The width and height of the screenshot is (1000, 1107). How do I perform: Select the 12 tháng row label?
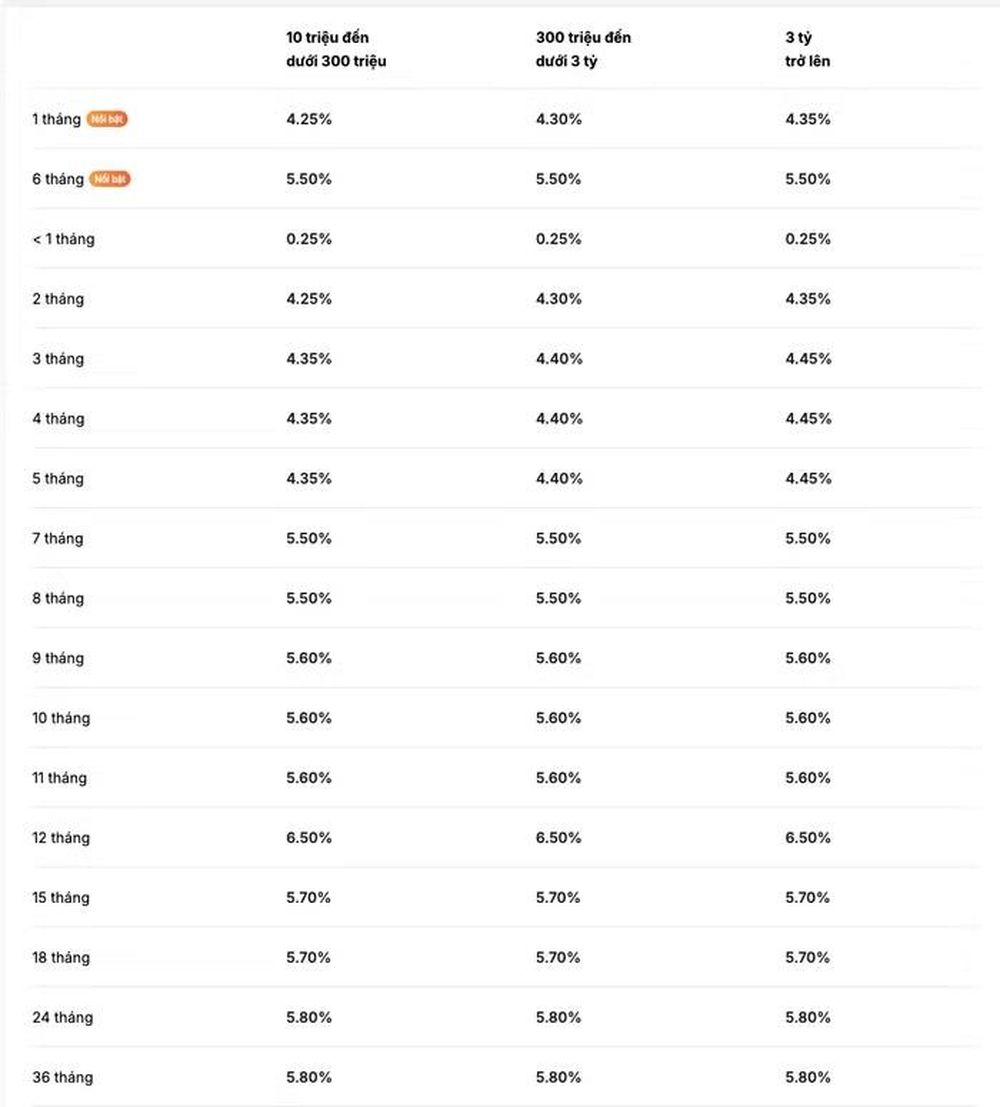coord(61,838)
